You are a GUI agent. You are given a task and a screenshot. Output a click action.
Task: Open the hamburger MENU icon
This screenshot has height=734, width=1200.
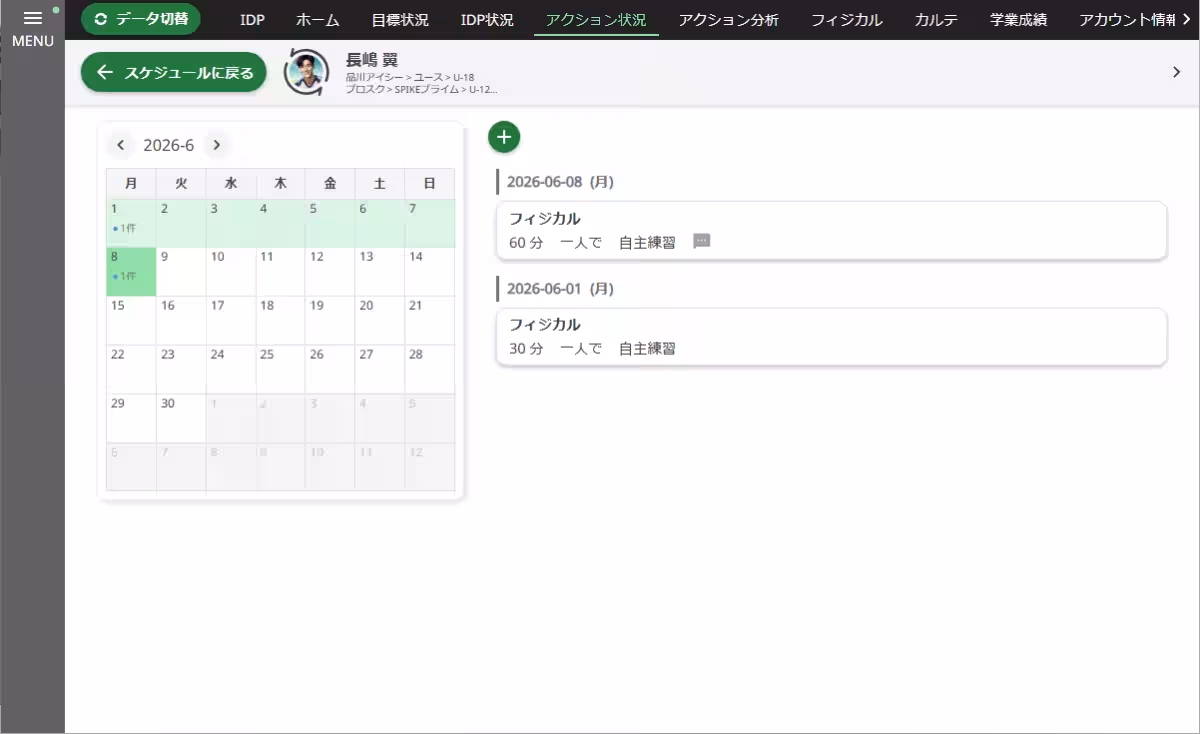32,18
